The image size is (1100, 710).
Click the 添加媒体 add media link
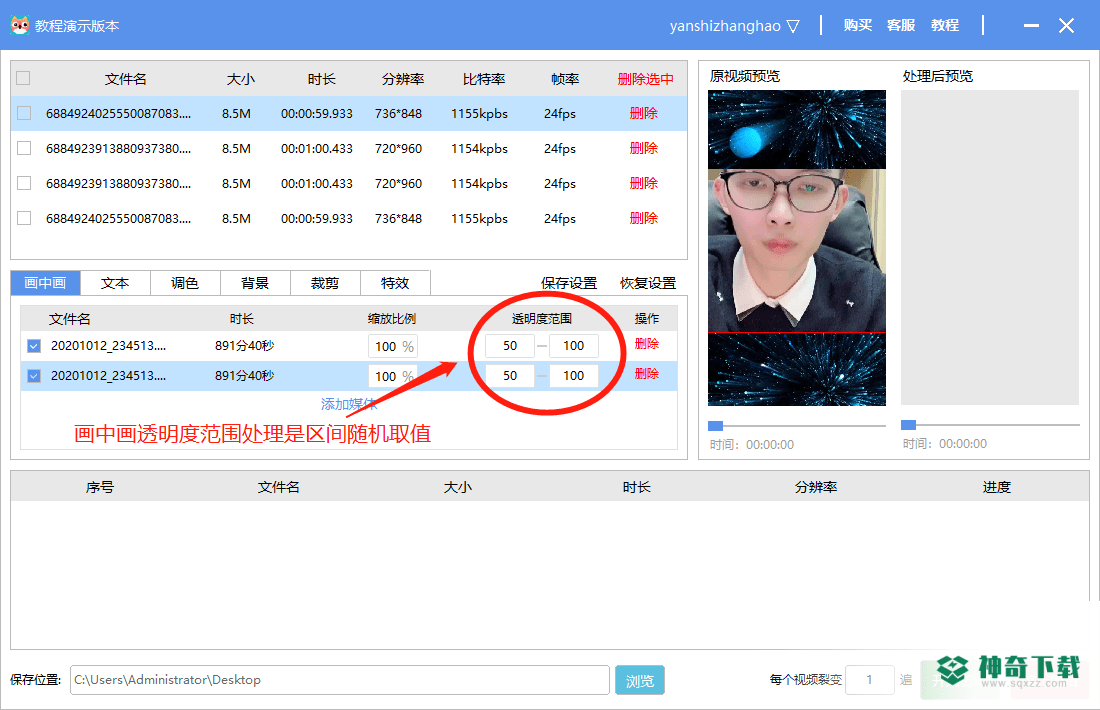pos(349,404)
